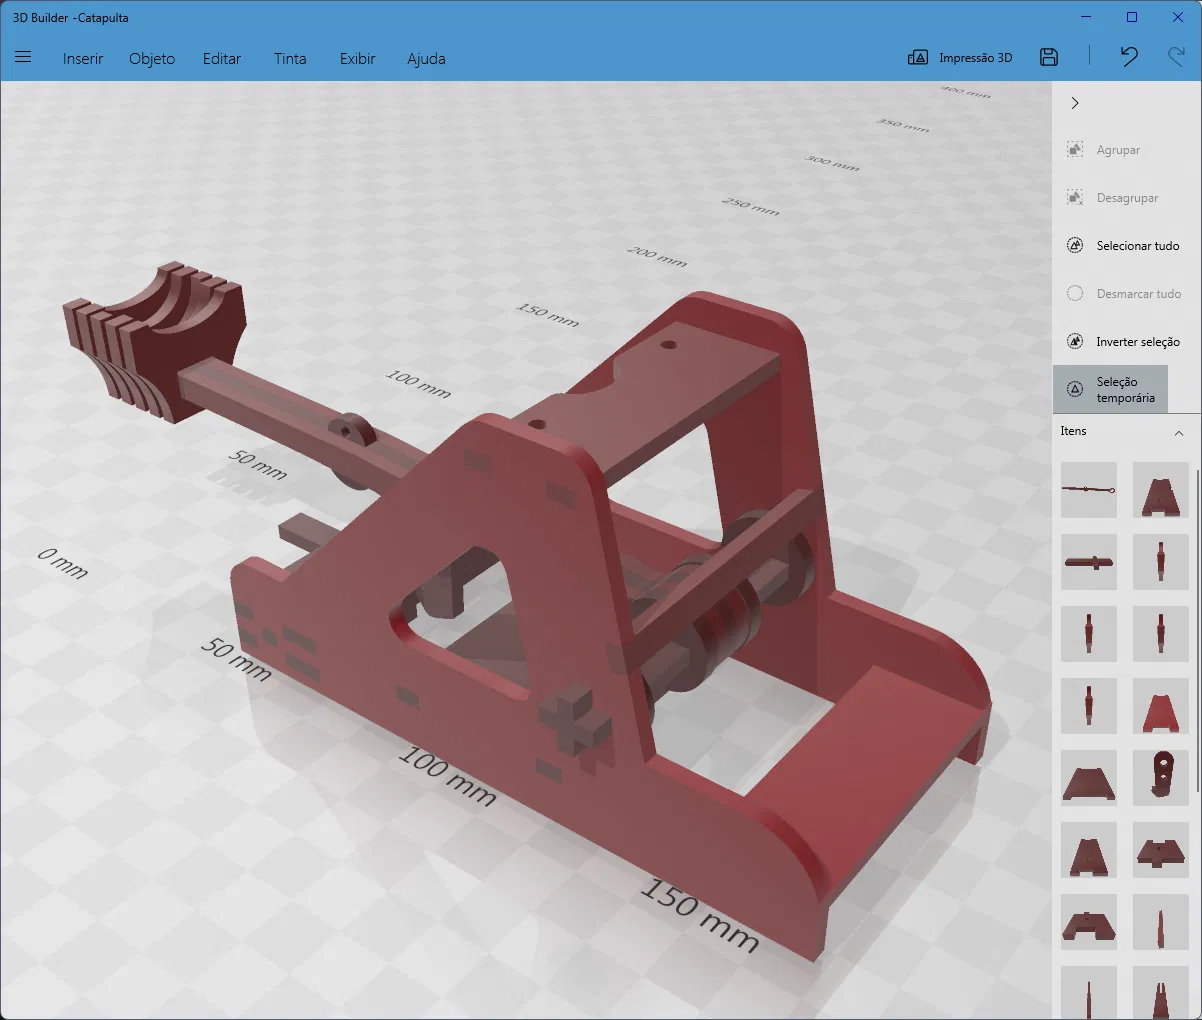This screenshot has height=1020, width=1202.
Task: Select the bracket with holes item thumbnail
Action: point(1161,778)
